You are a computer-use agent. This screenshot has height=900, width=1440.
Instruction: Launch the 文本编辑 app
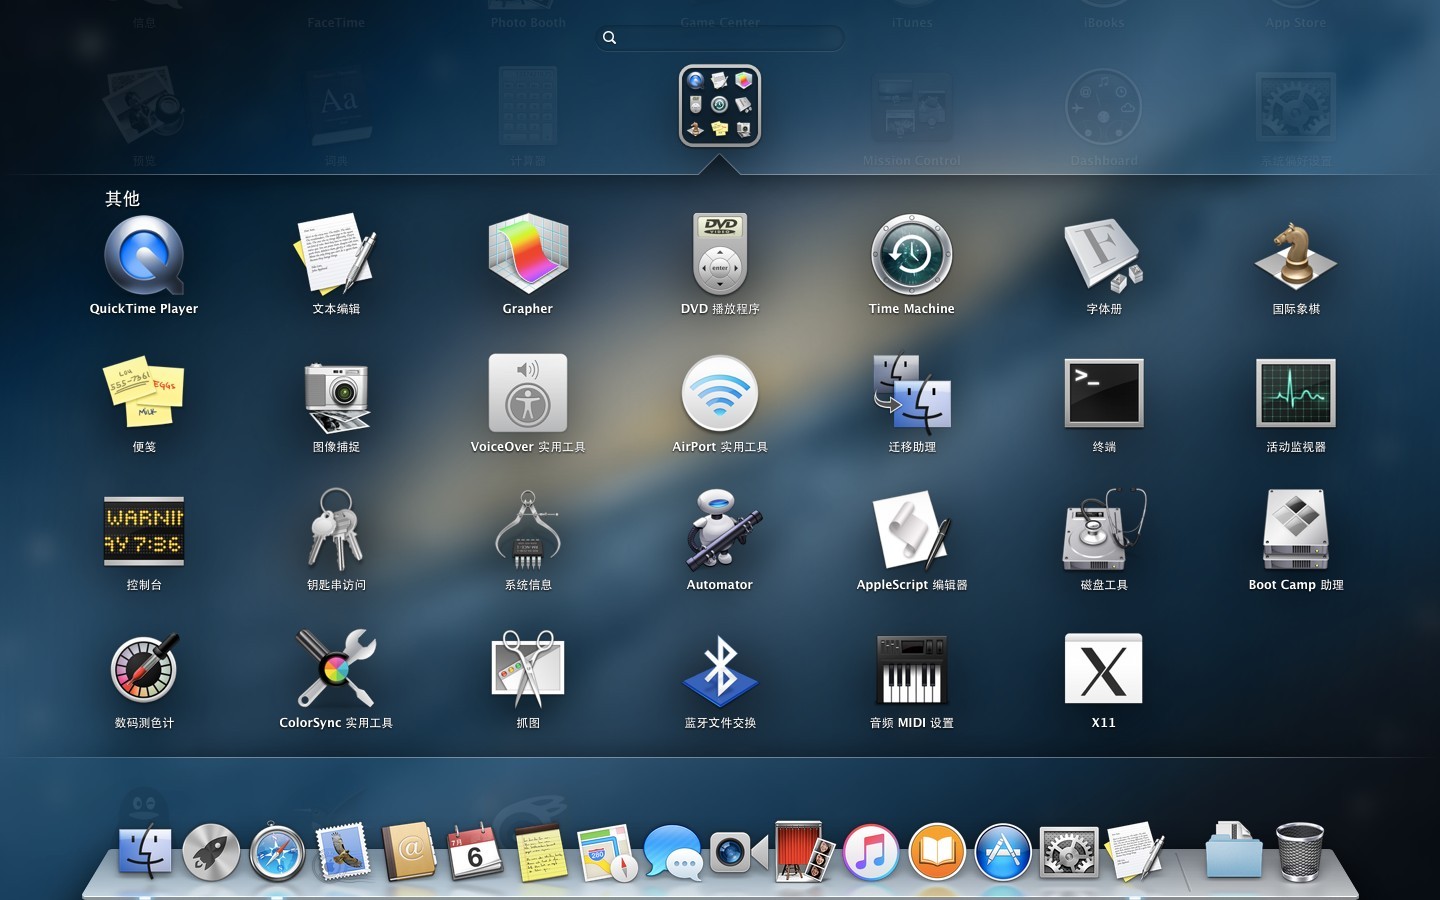(x=336, y=254)
